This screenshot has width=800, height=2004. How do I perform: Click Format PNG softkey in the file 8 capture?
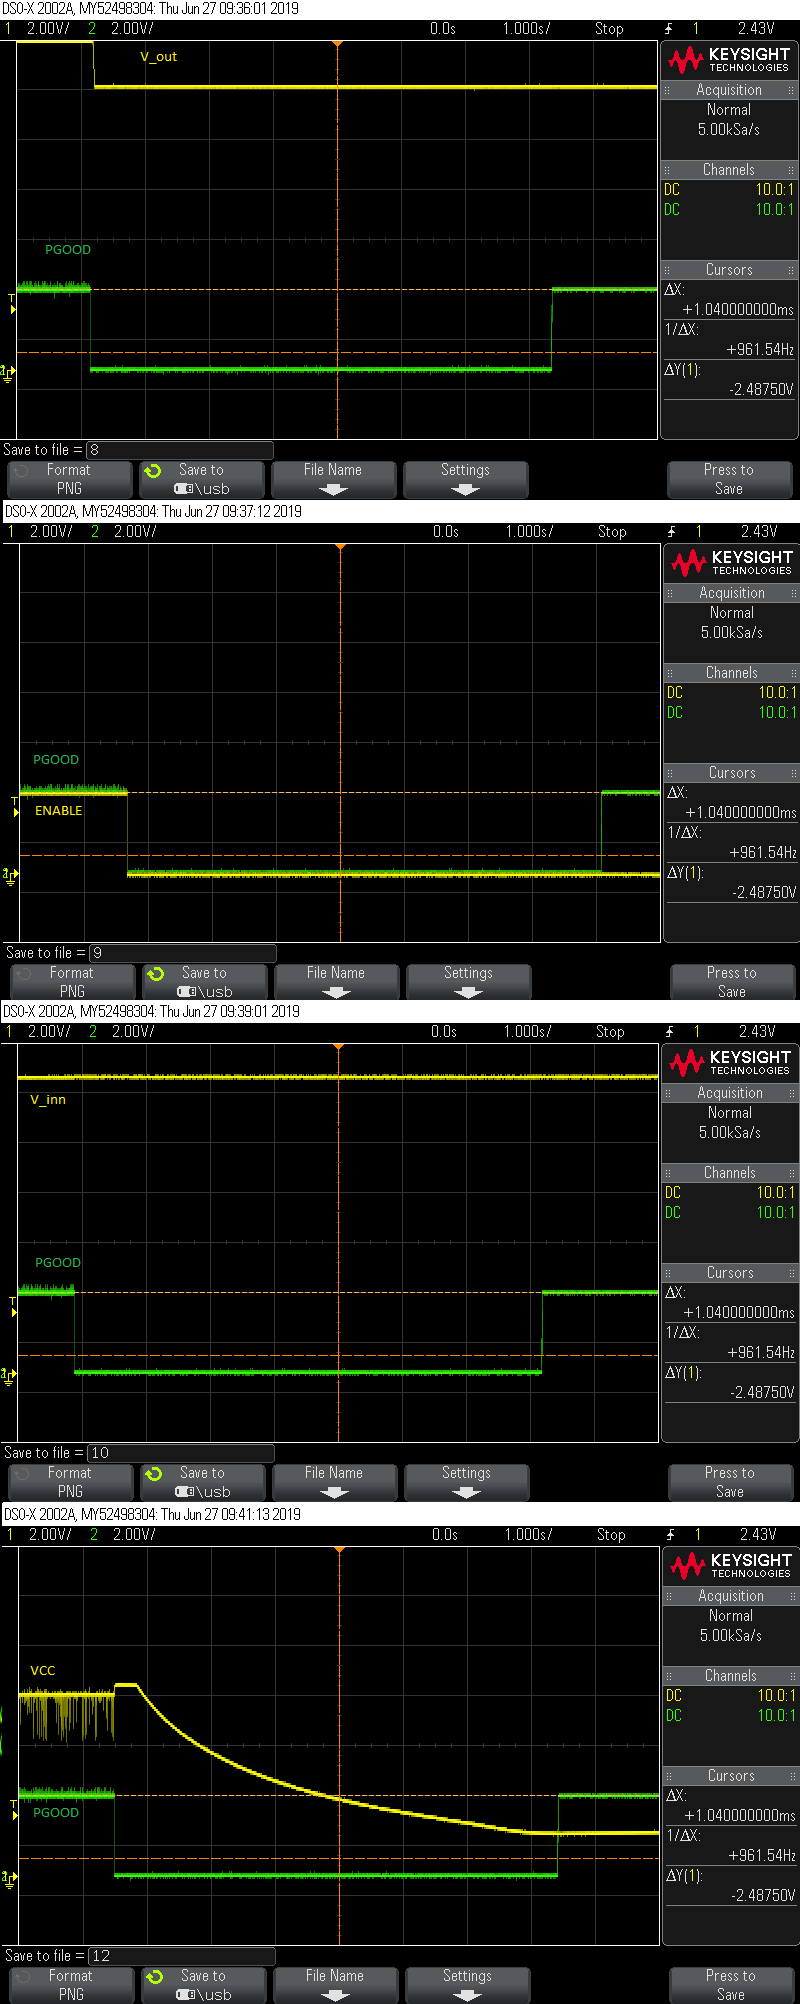coord(69,479)
